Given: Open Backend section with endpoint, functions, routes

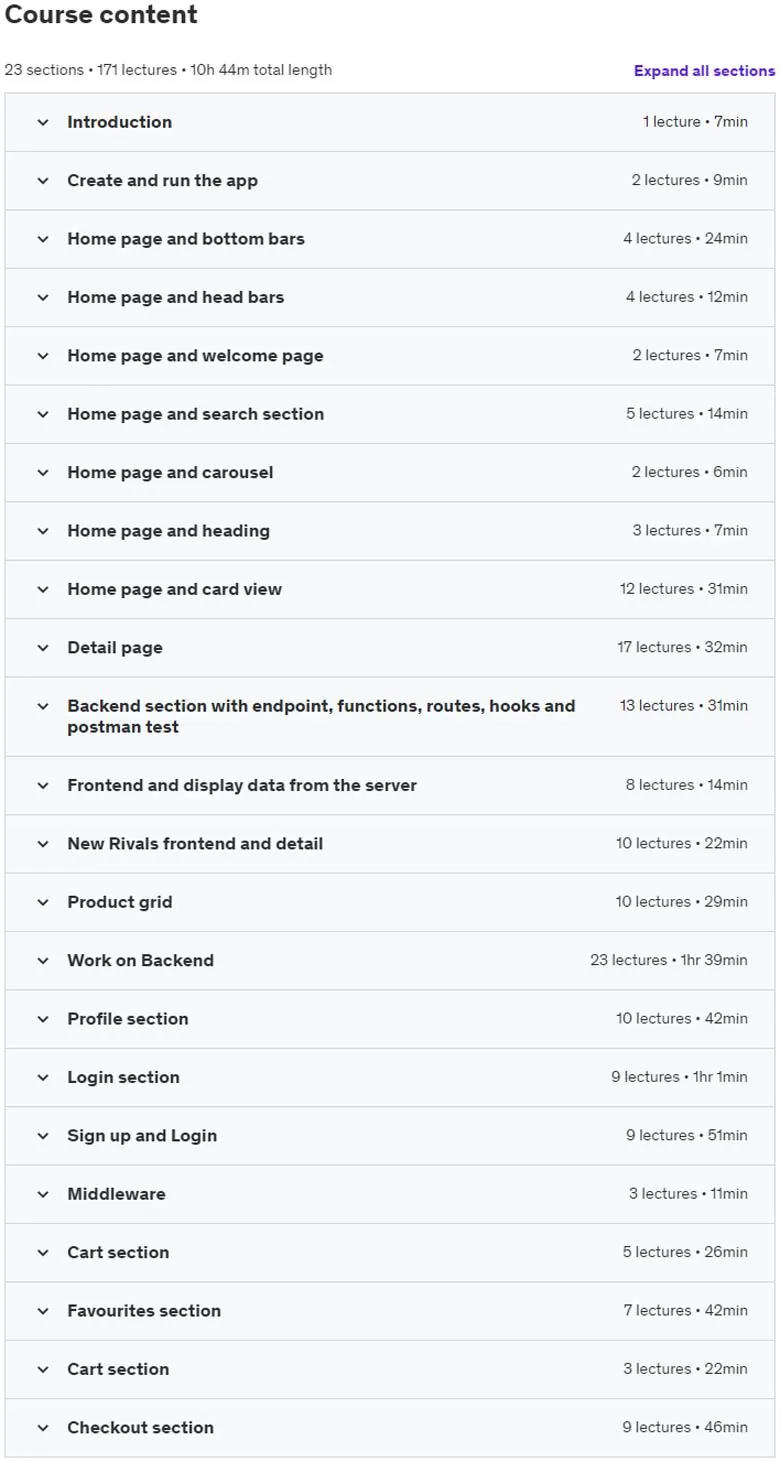Looking at the screenshot, I should pos(390,716).
